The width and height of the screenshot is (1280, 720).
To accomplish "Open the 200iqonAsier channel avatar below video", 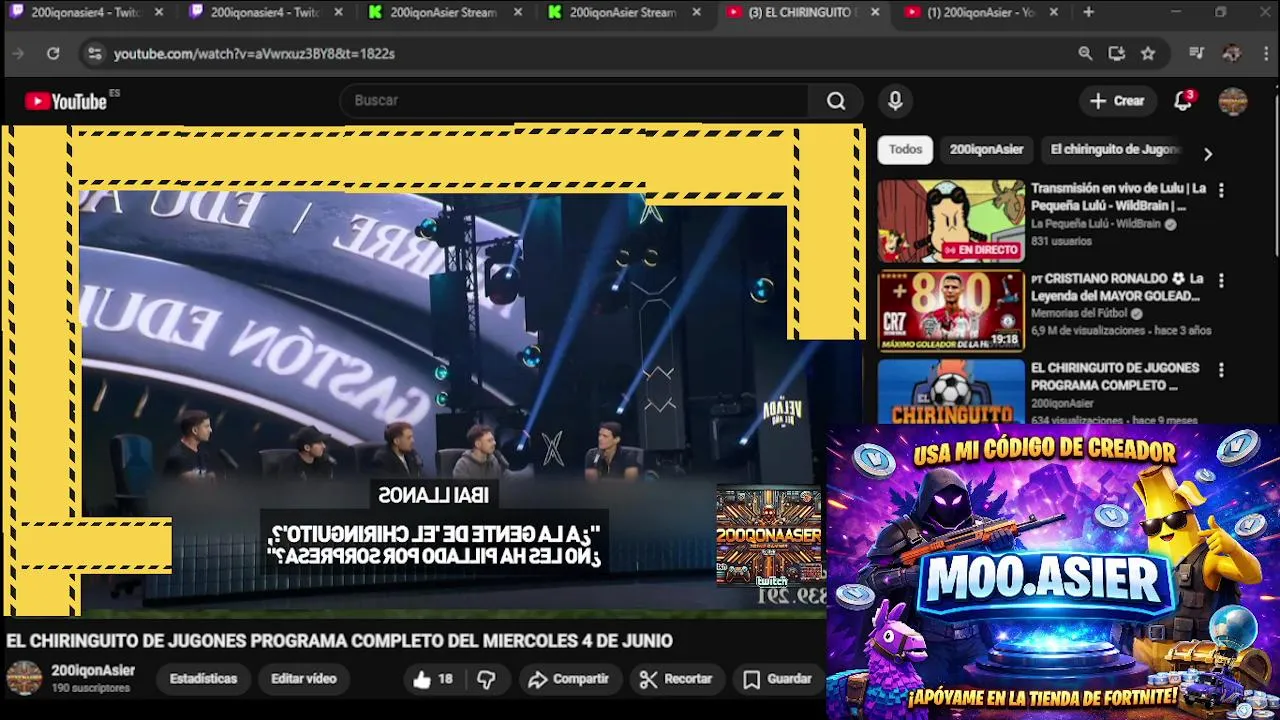I will 24,678.
